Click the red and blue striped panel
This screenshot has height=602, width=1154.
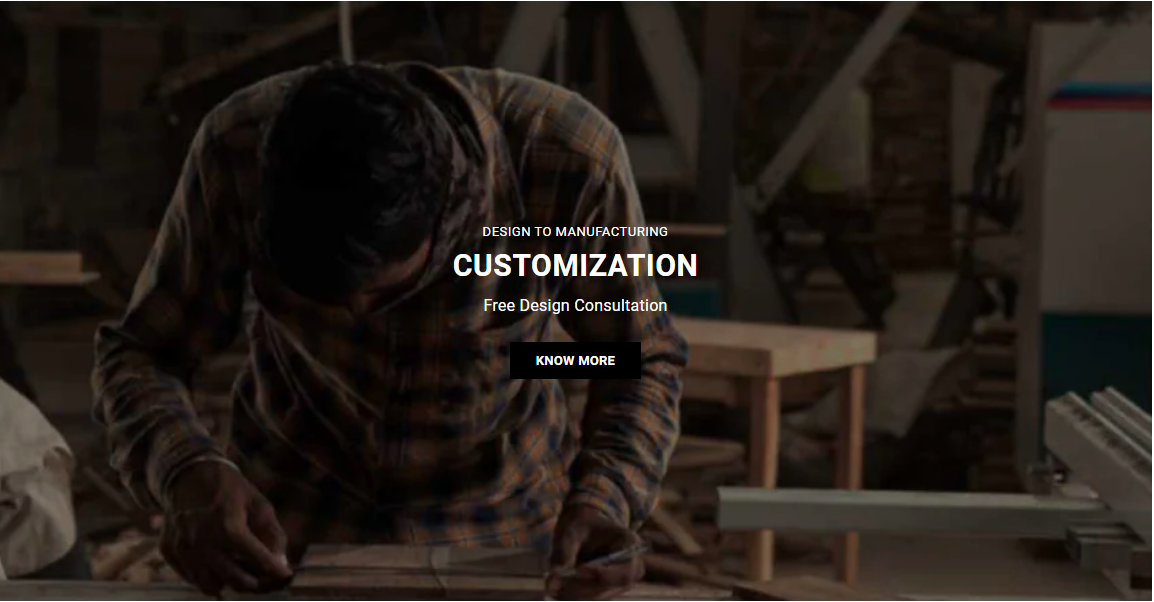[1100, 95]
